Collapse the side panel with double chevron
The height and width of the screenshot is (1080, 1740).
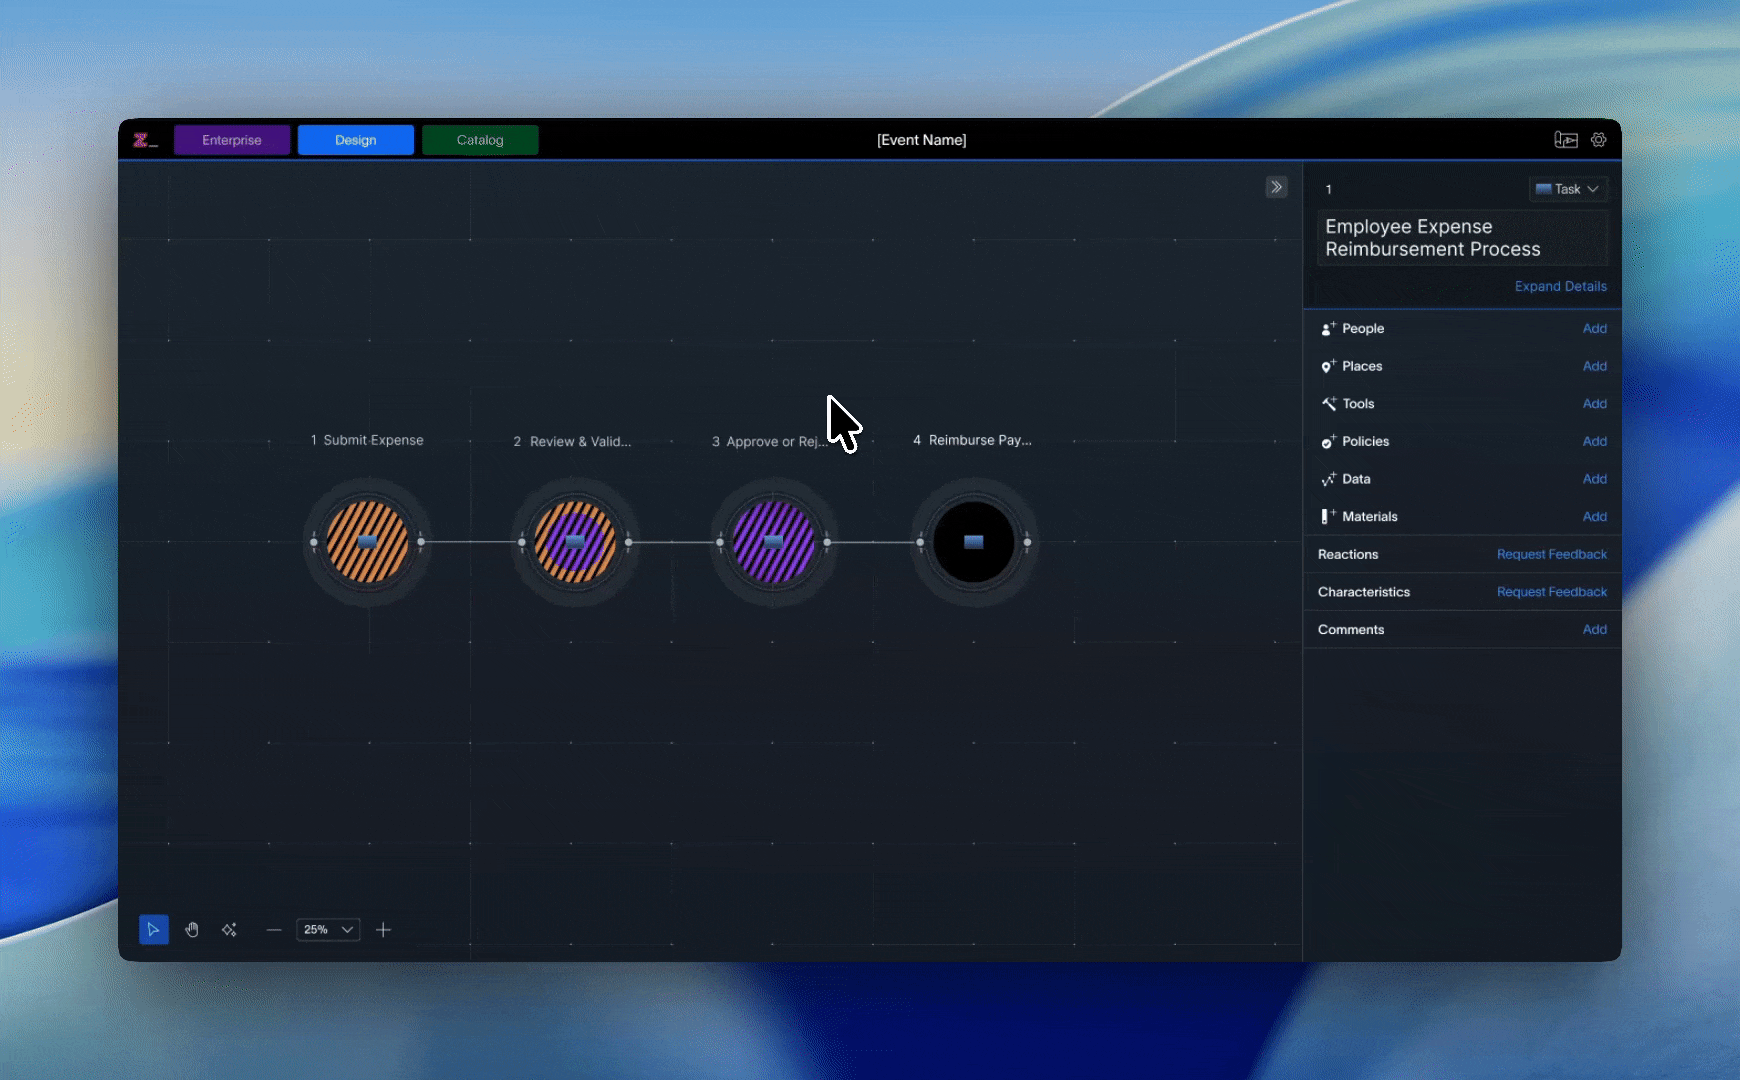tap(1277, 187)
